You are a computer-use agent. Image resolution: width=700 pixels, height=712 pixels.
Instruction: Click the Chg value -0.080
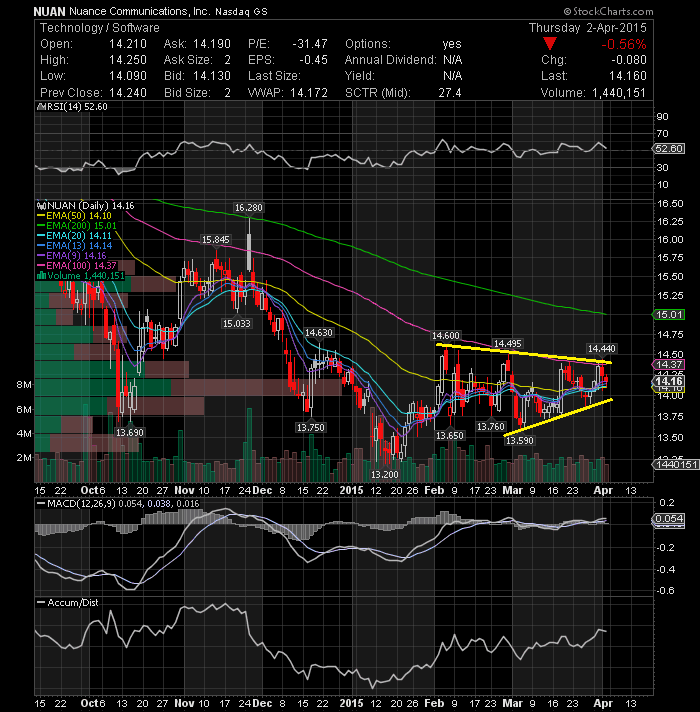pyautogui.click(x=629, y=60)
